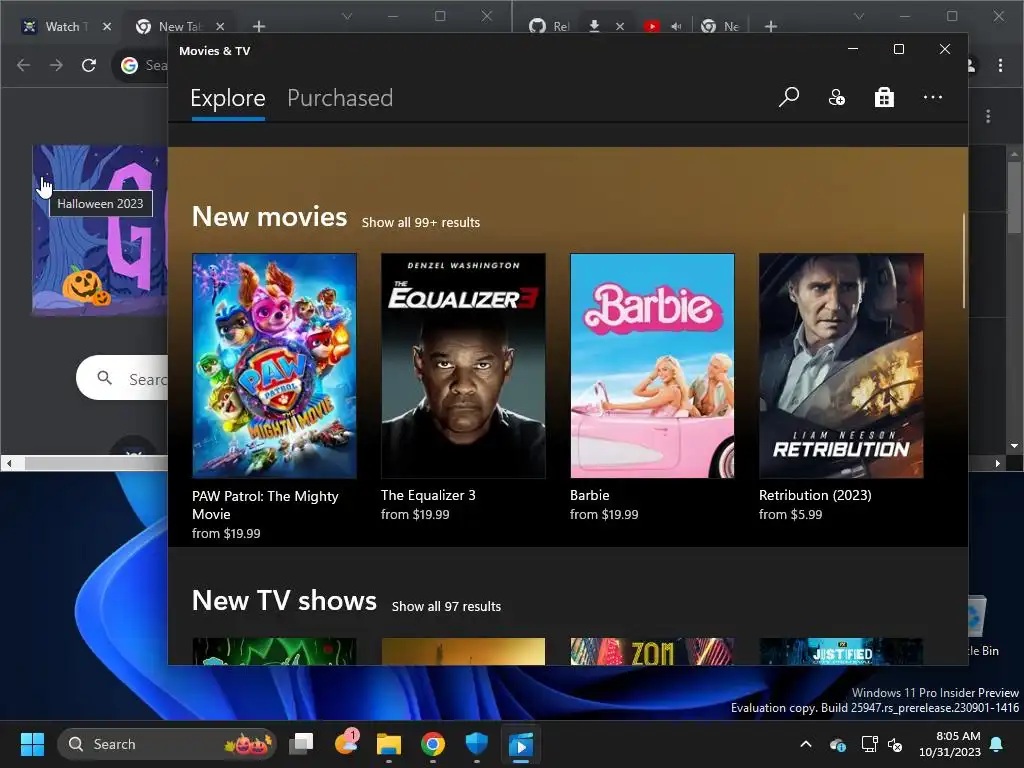Open the PAW Patrol movie poster
Screen dimensions: 1024x768
tap(274, 366)
